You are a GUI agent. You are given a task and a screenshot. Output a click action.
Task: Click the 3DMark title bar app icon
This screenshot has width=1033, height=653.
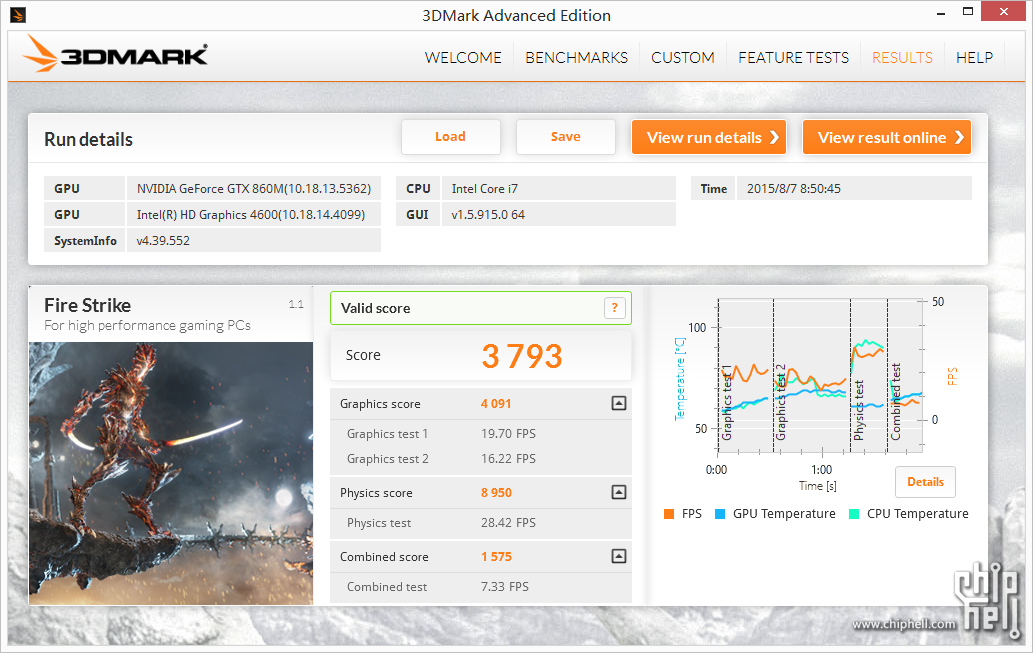(18, 14)
